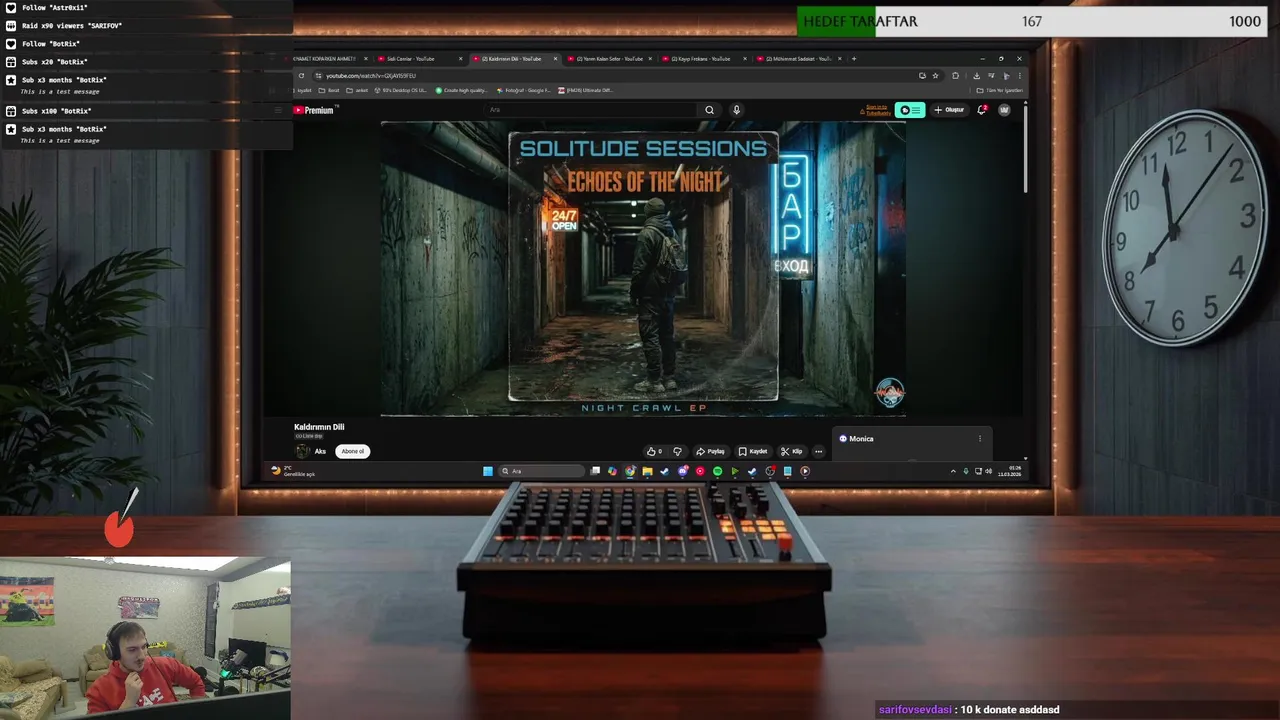Open Windows Start menu
Viewport: 1280px width, 720px height.
click(488, 471)
